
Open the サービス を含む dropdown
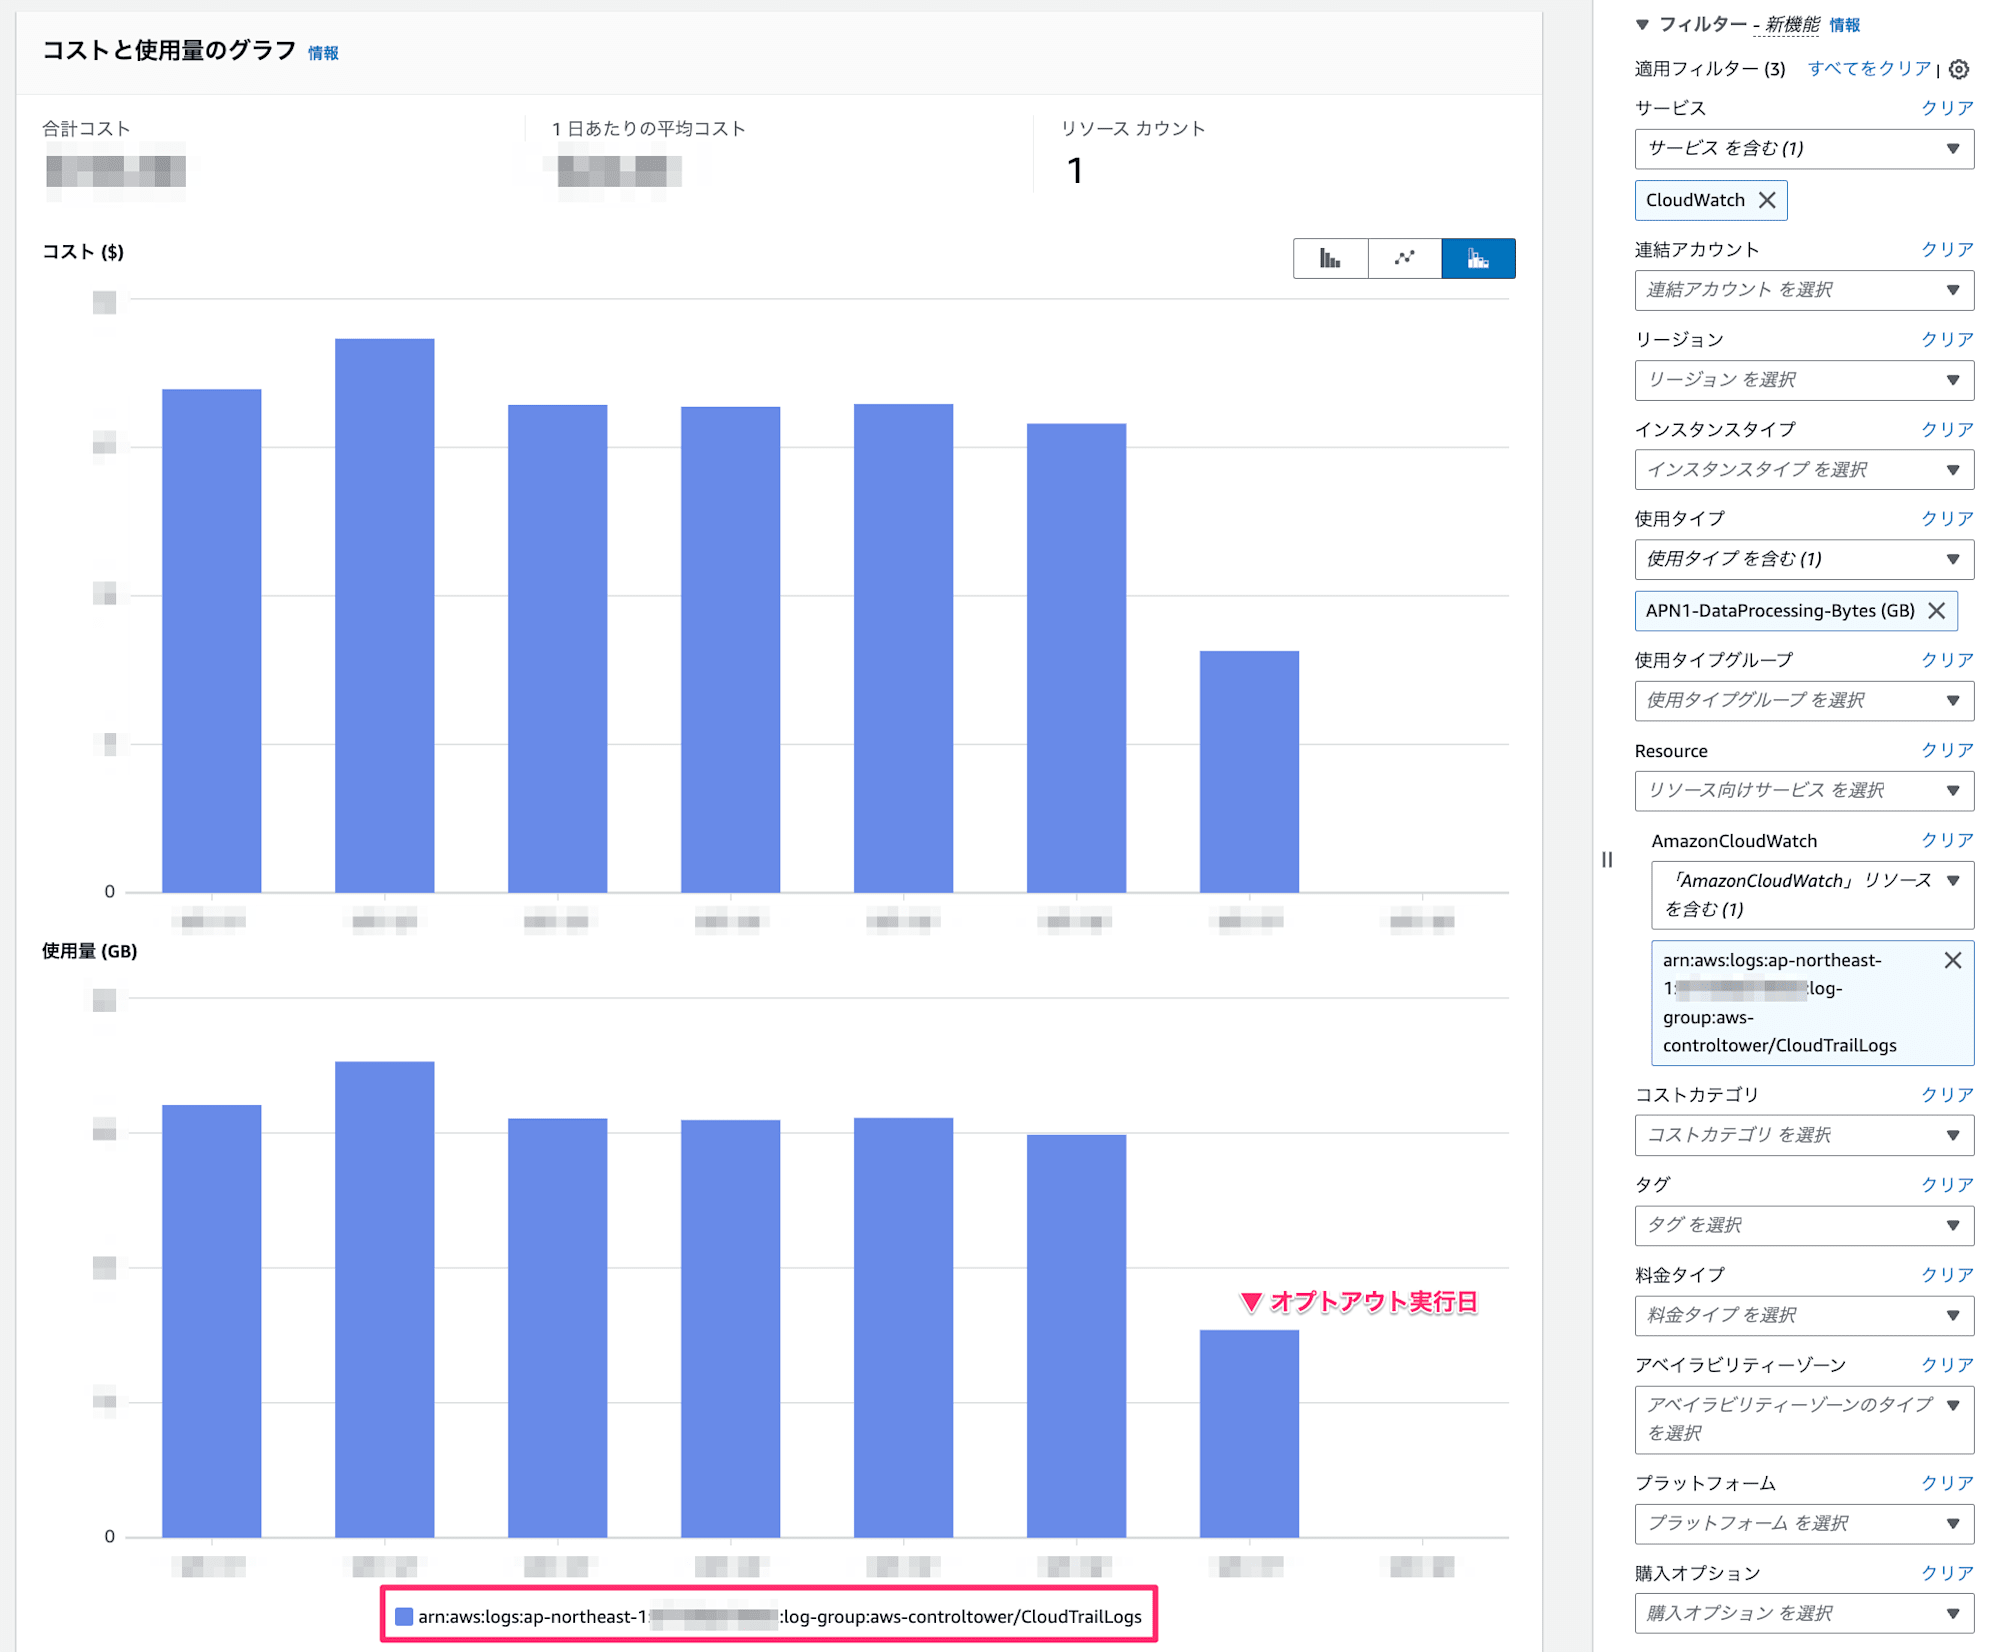coord(1804,149)
